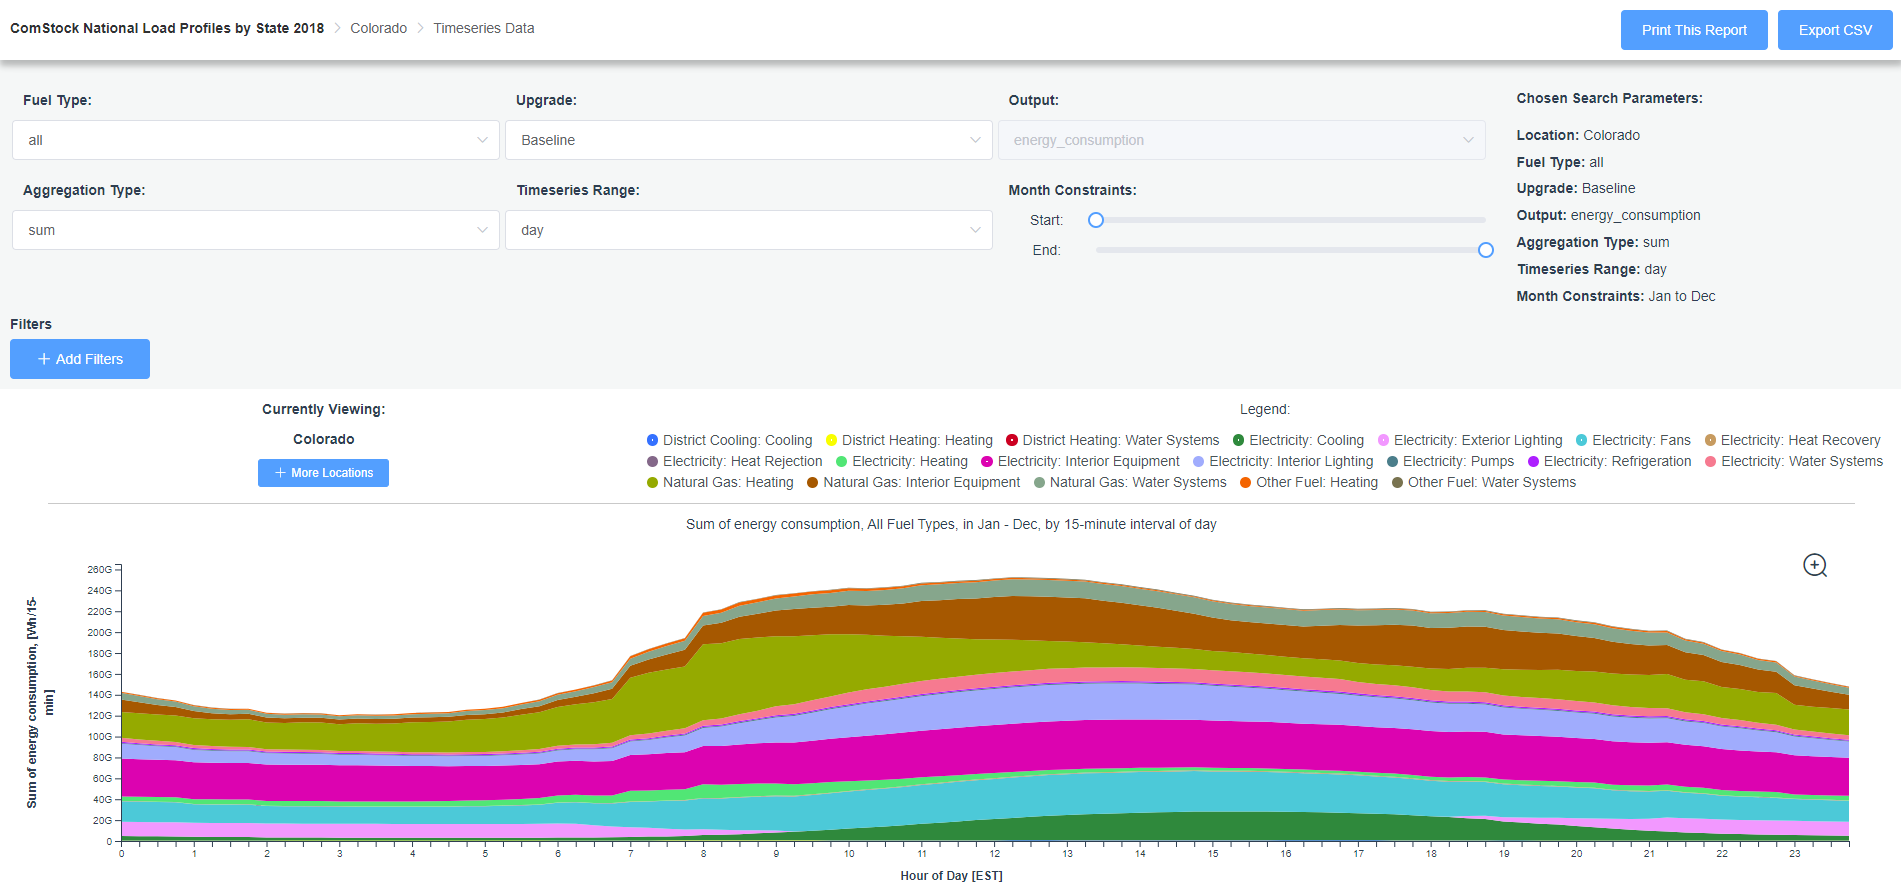
Task: Click the Other Fuel: Heating legend dot
Action: pyautogui.click(x=1245, y=482)
